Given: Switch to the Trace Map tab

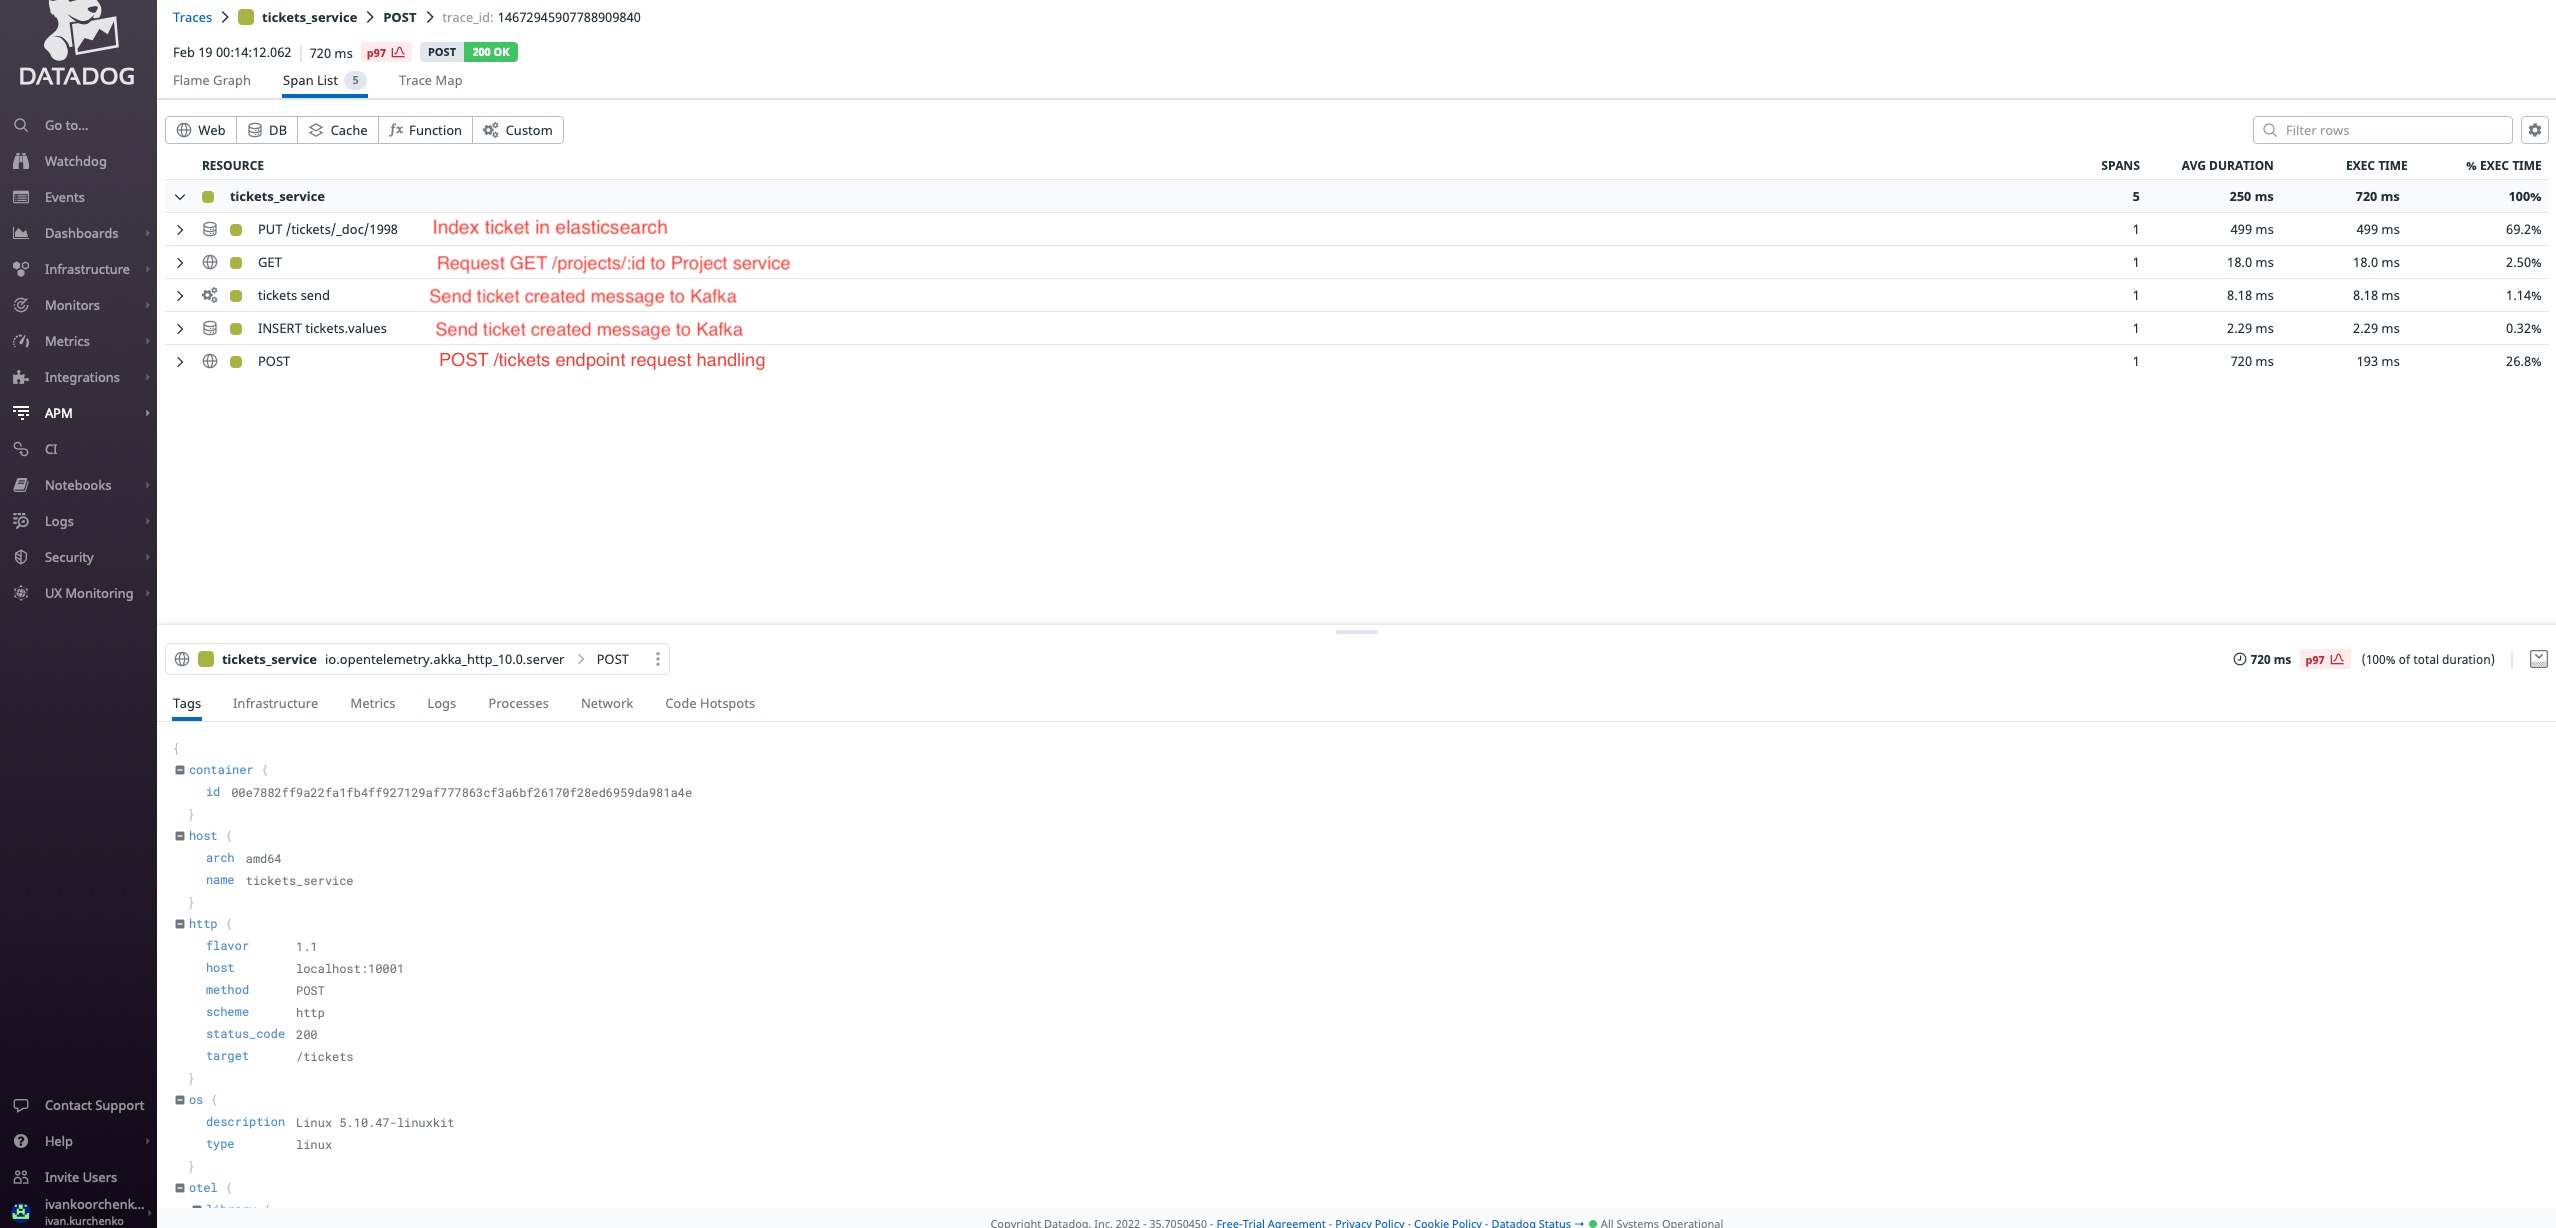Looking at the screenshot, I should 430,80.
